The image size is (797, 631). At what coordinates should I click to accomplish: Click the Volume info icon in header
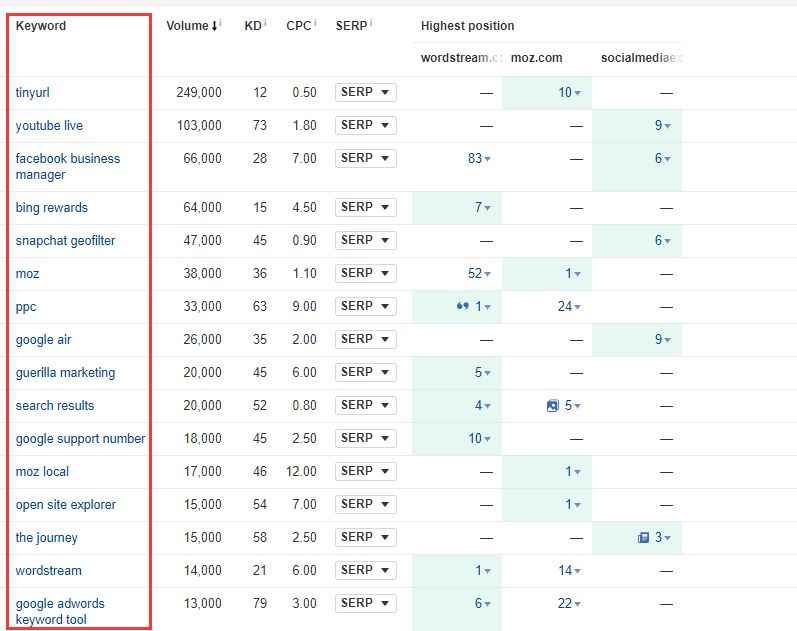(x=220, y=22)
